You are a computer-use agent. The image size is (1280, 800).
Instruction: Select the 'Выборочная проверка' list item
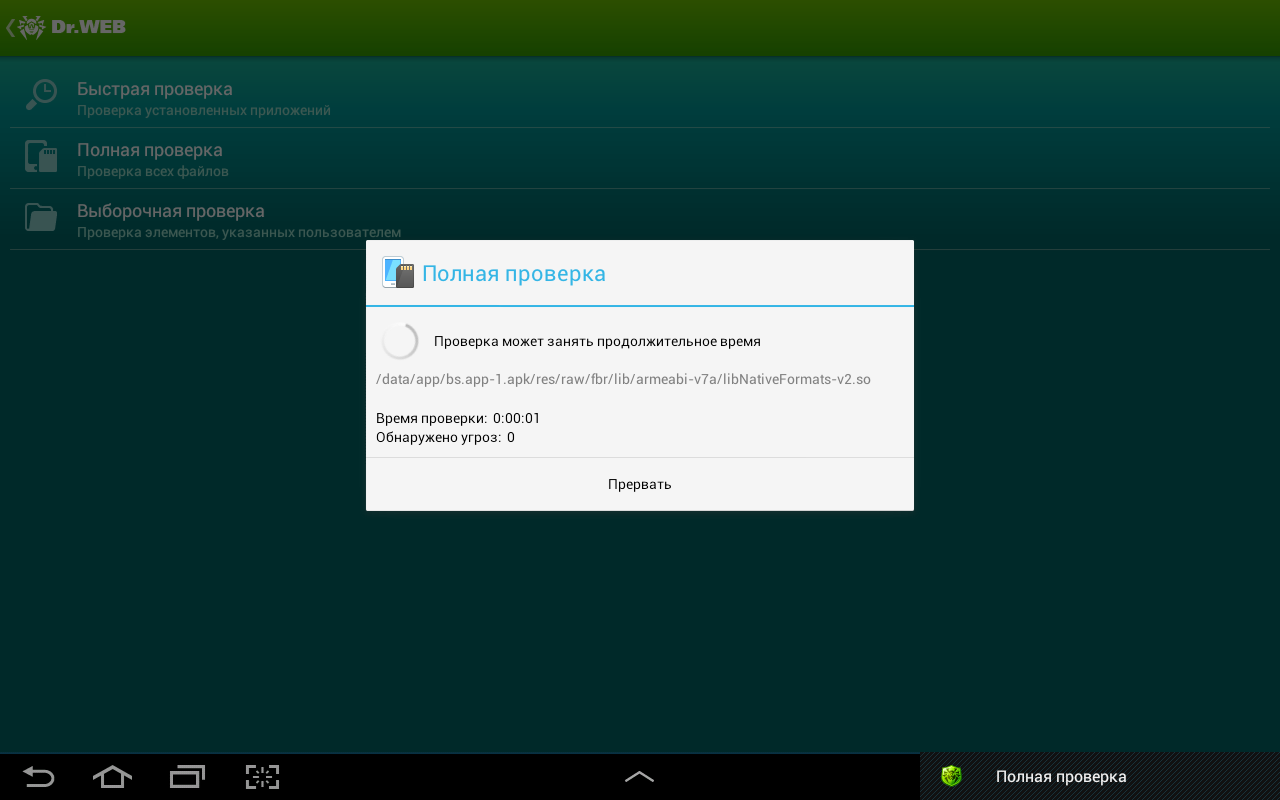(171, 212)
